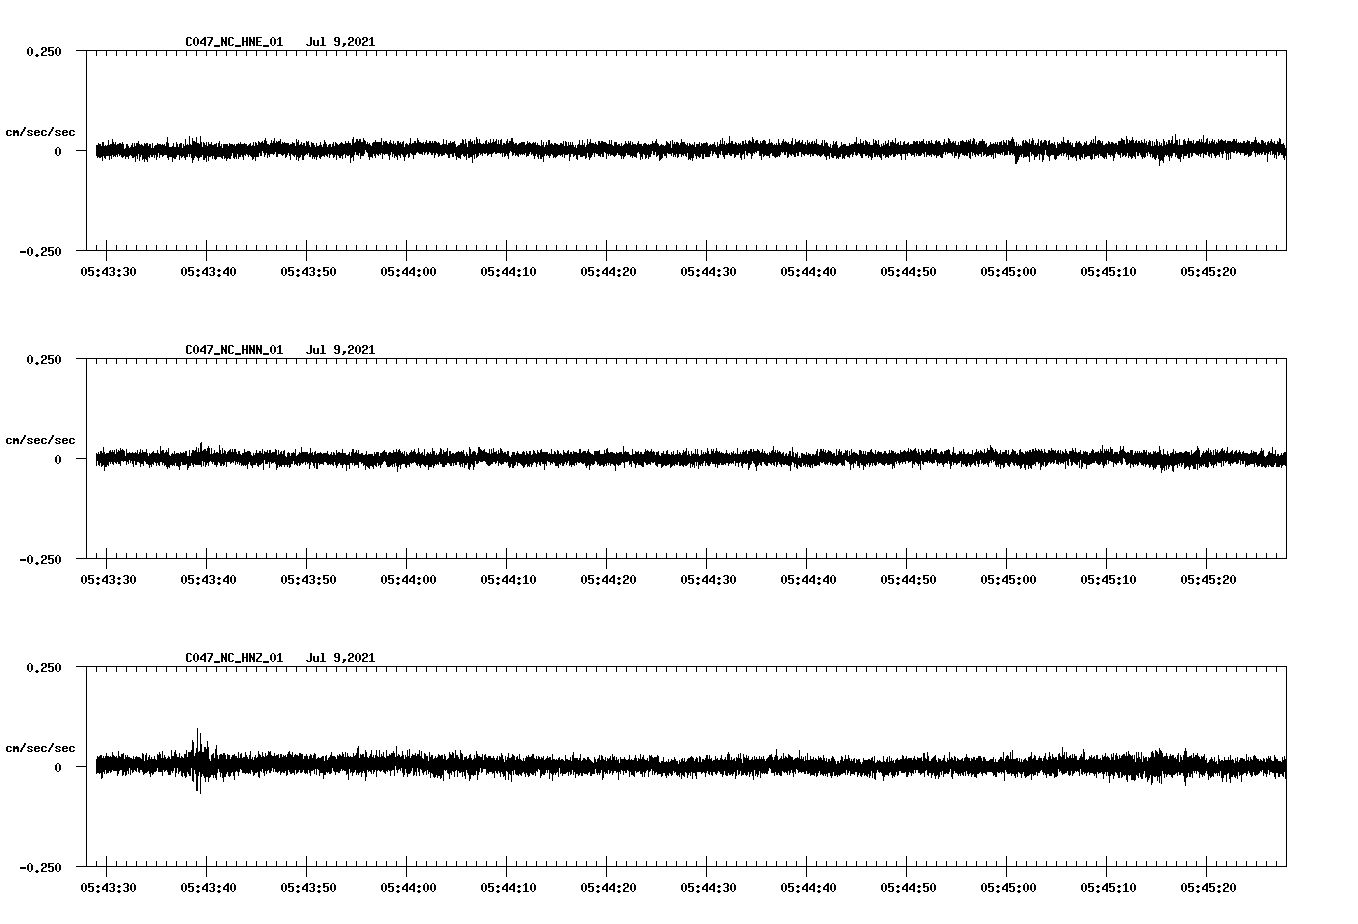Click the cm/sec/sec unit label on HNN plot

pos(40,440)
